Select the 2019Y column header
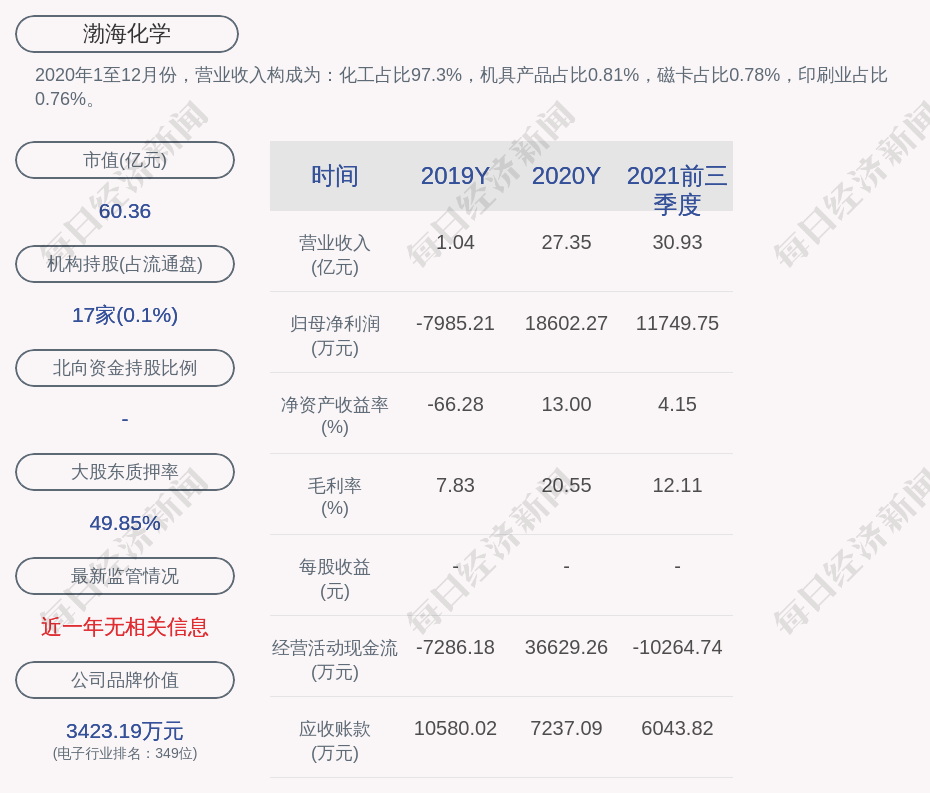 456,176
